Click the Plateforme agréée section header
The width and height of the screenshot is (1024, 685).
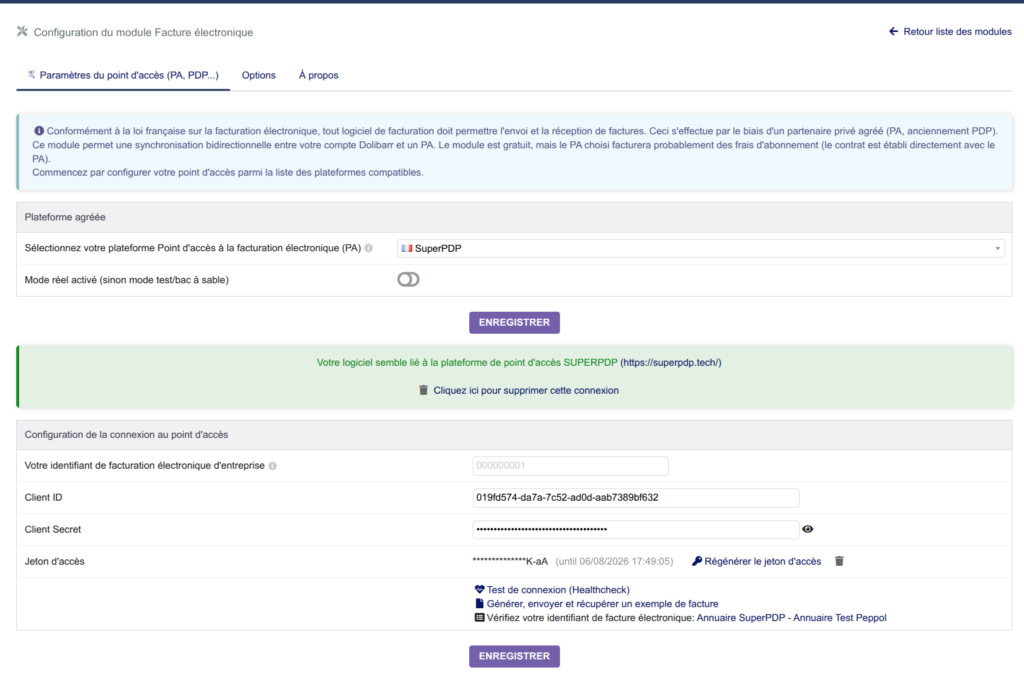pyautogui.click(x=514, y=217)
